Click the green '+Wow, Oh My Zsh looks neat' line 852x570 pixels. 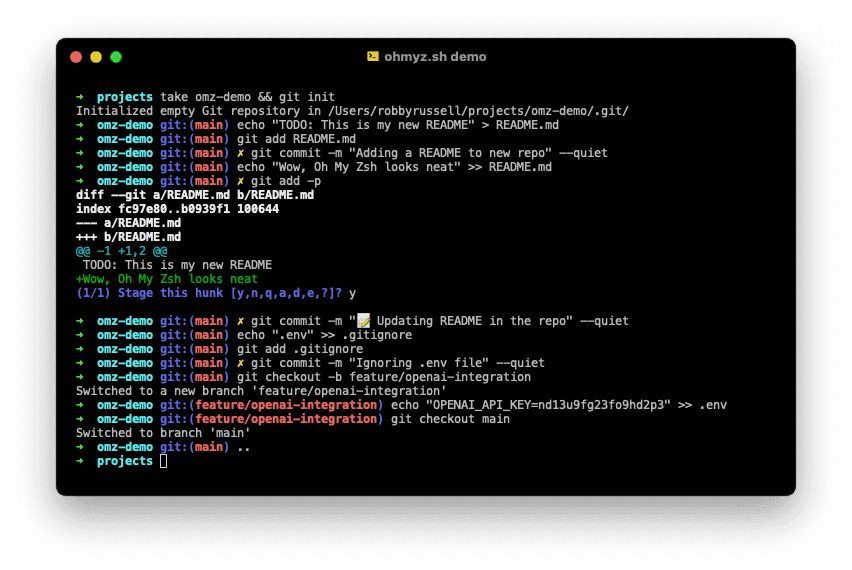[x=167, y=279]
